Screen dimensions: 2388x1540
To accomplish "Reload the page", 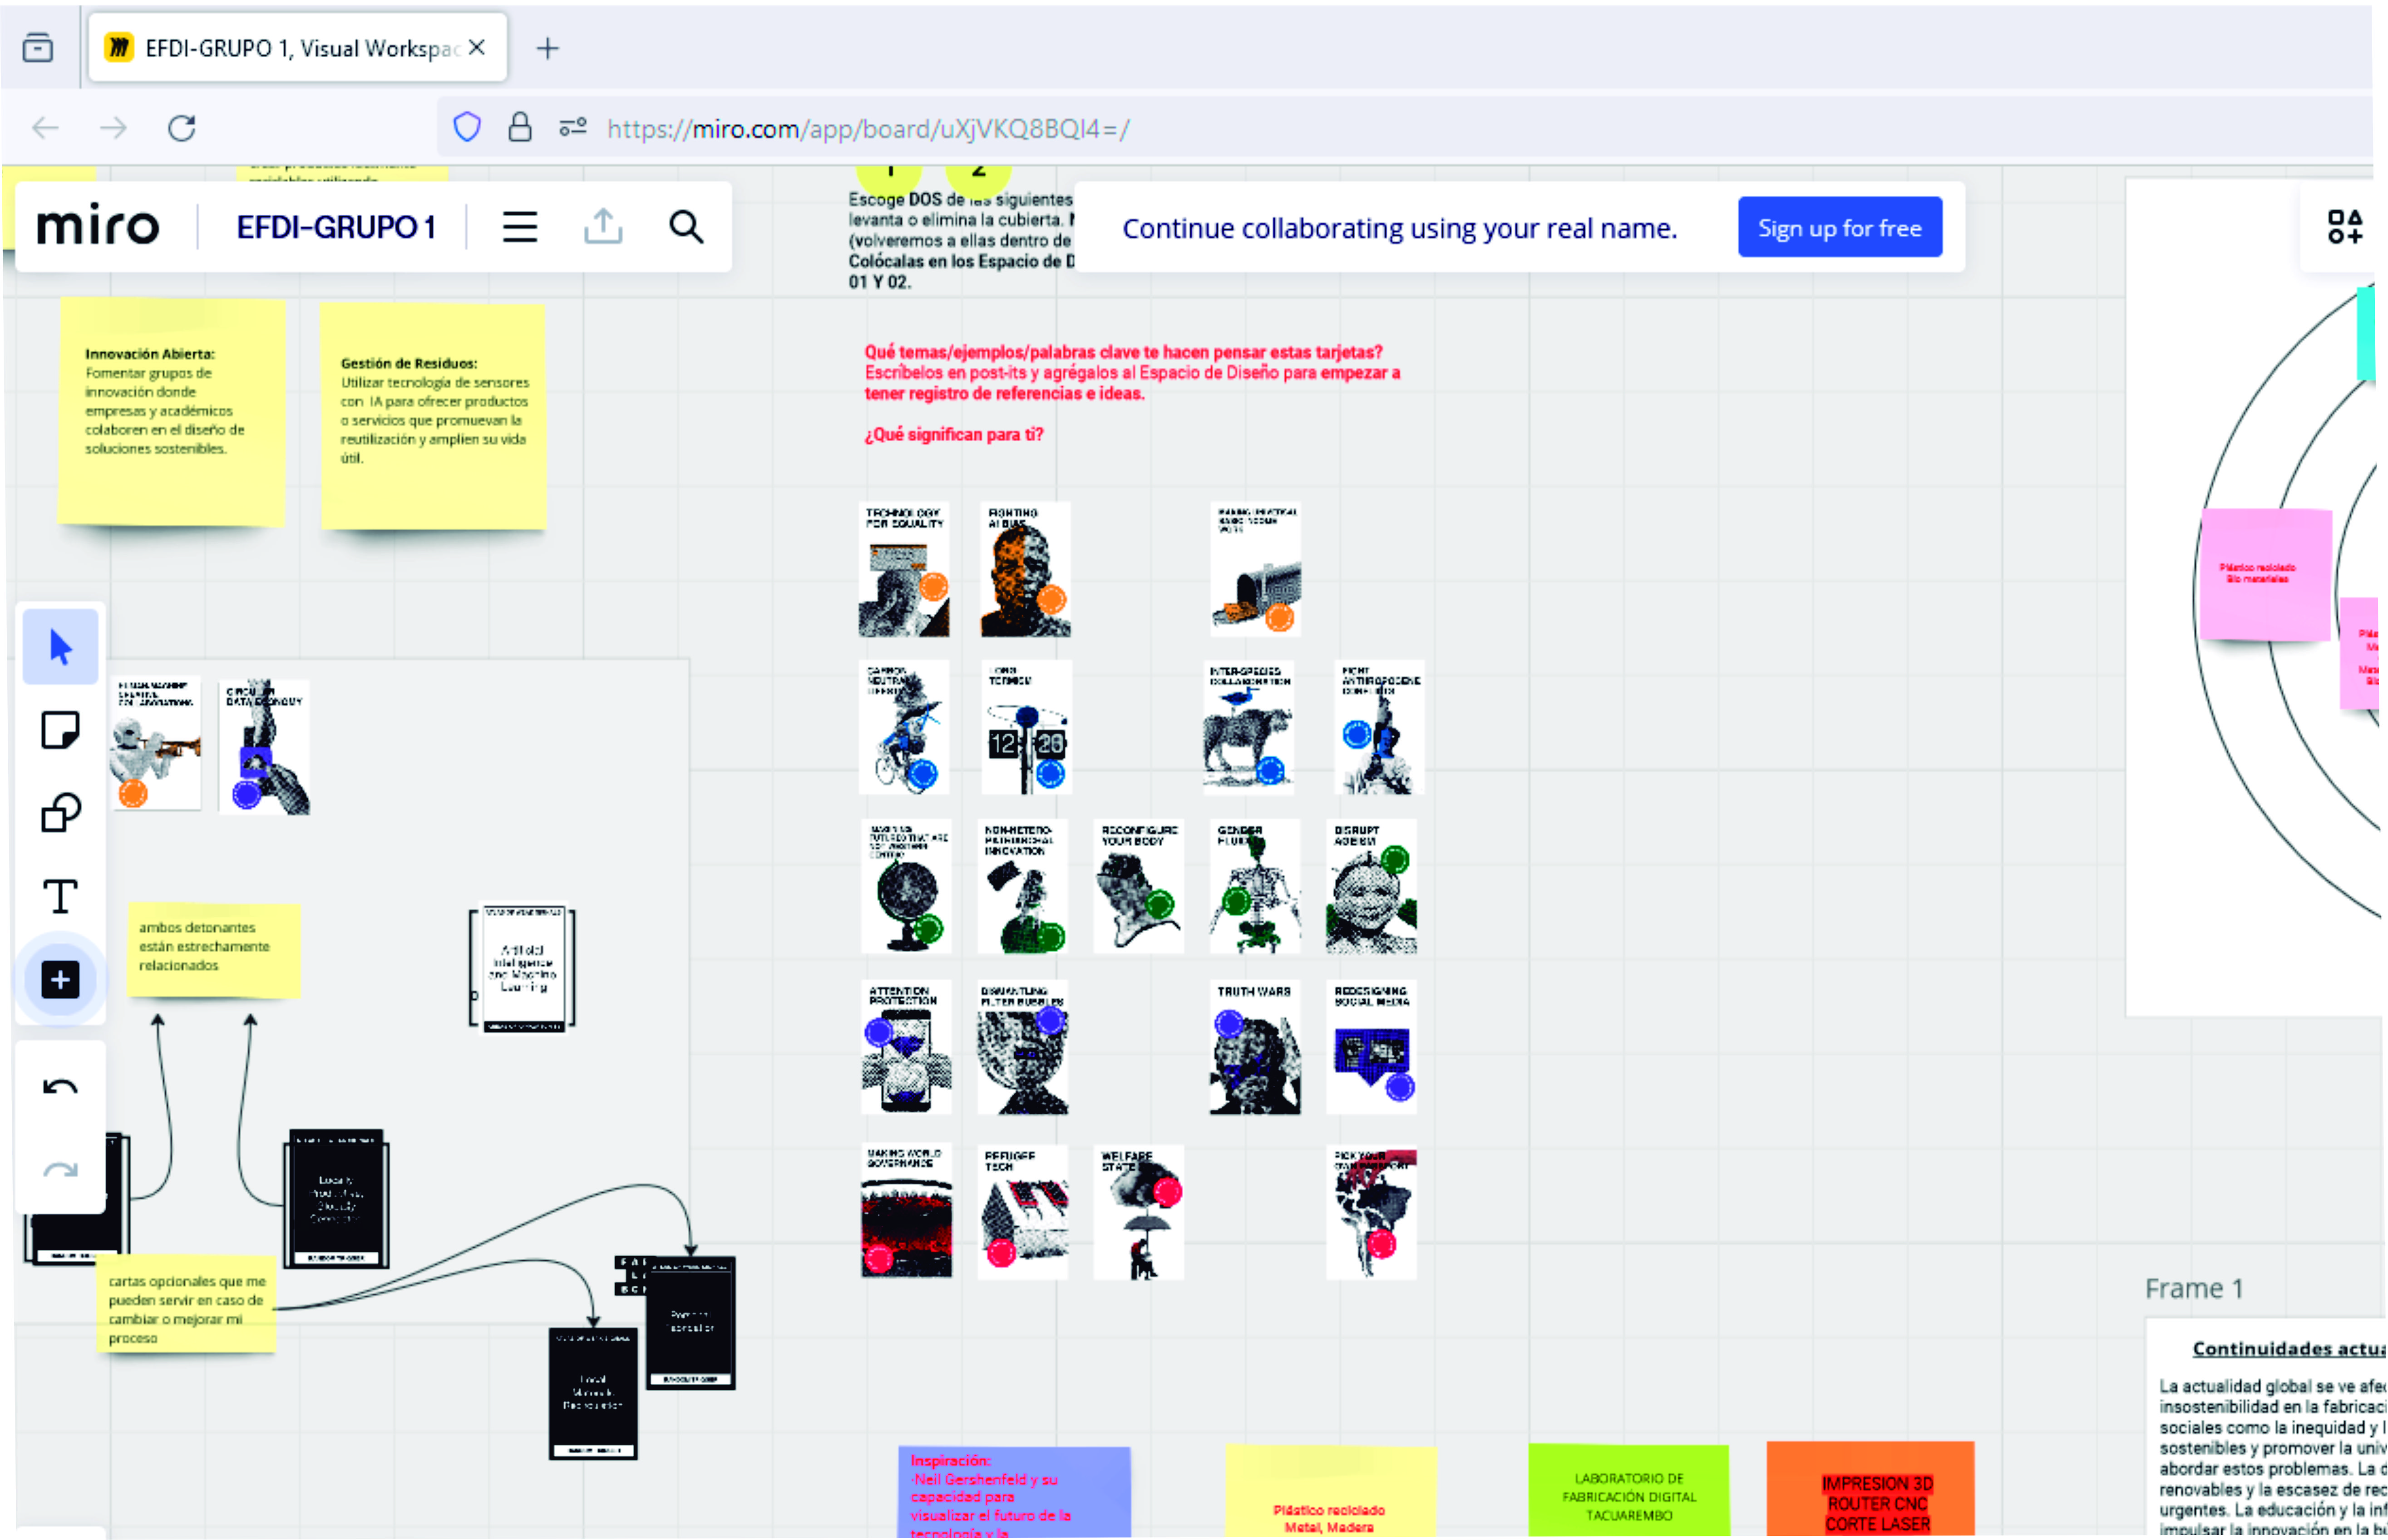I will [181, 128].
